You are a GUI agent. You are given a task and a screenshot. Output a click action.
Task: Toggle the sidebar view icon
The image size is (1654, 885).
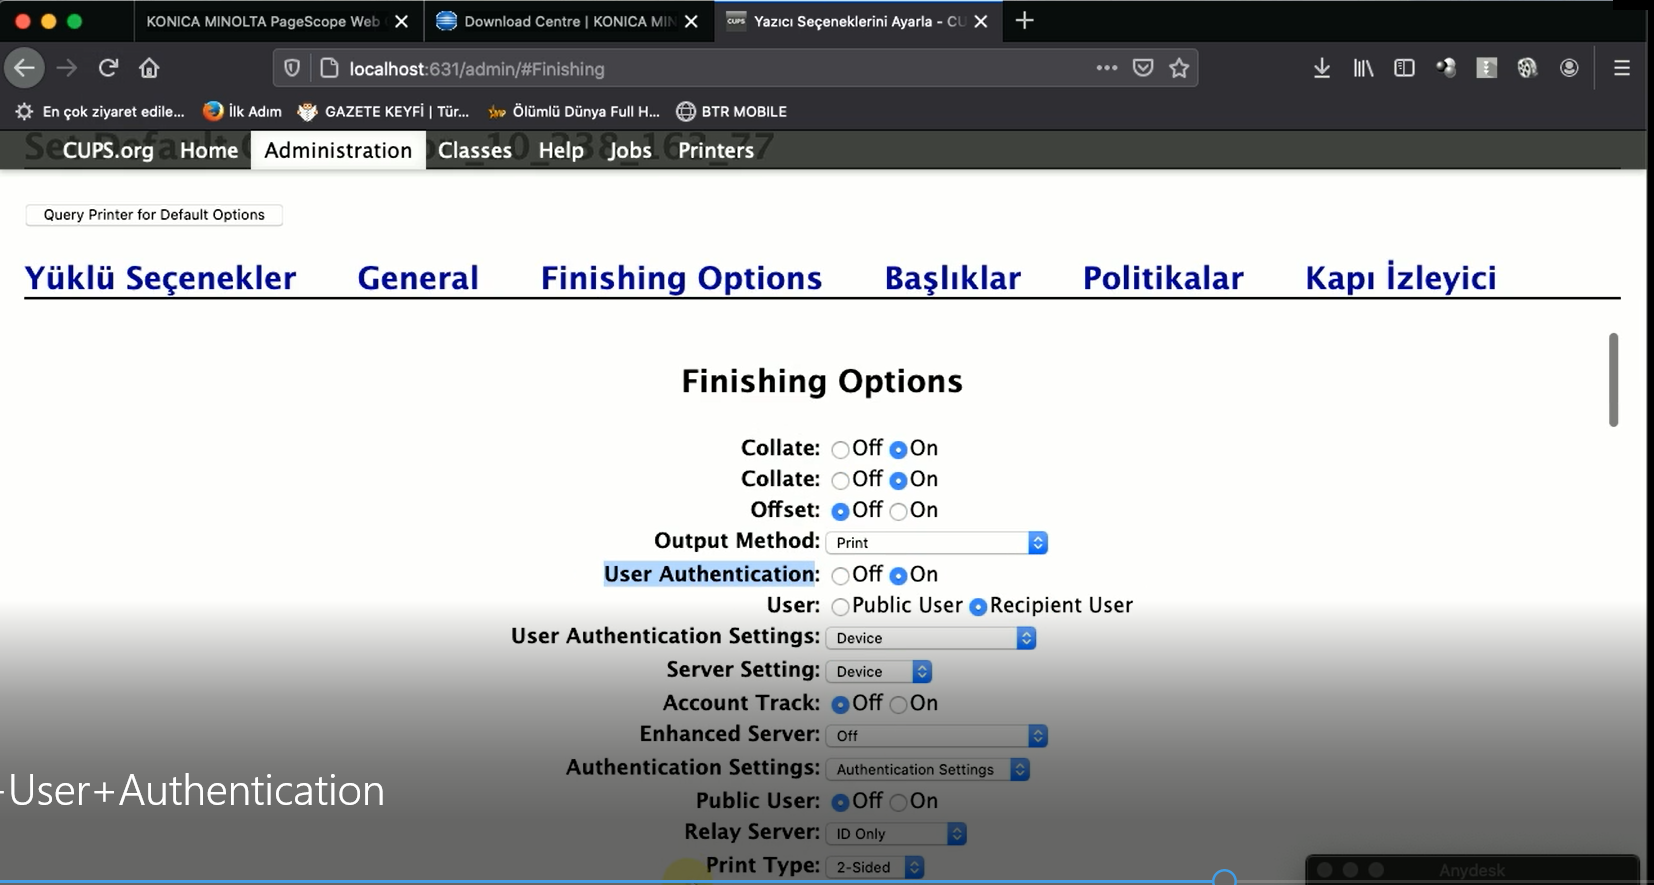[x=1404, y=68]
